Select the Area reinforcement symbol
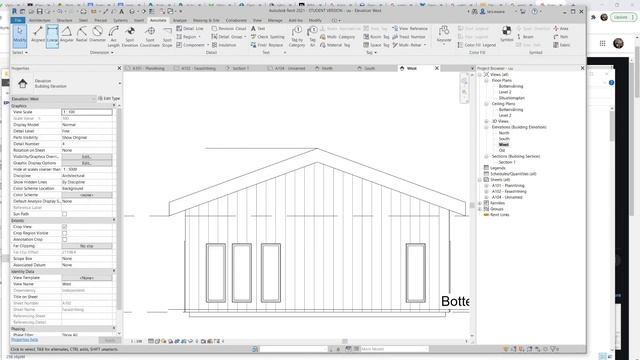The height and width of the screenshot is (360, 640). click(x=561, y=29)
